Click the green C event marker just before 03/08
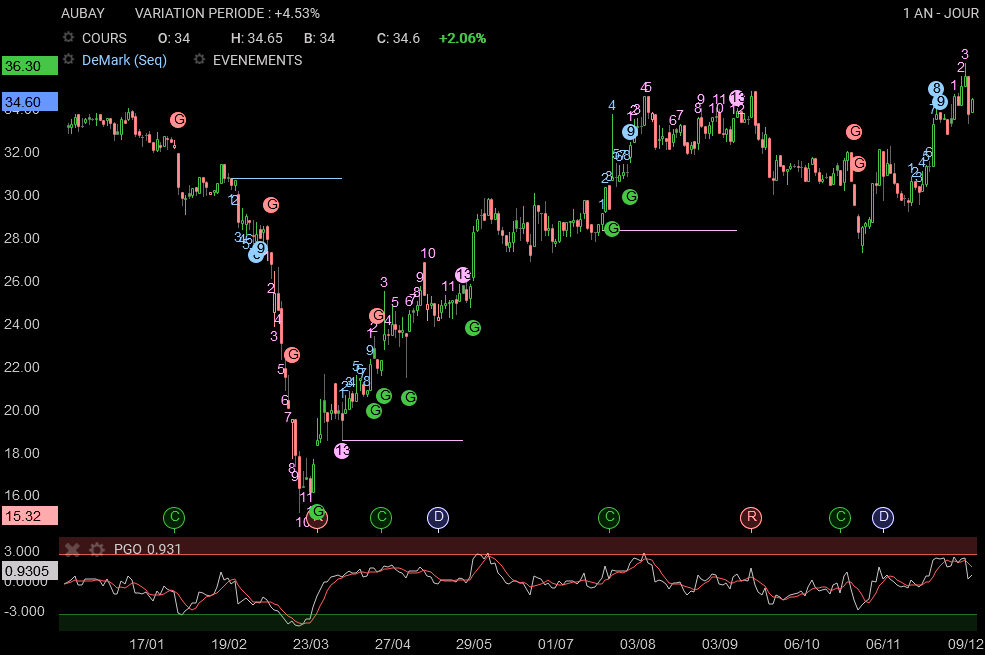 pyautogui.click(x=609, y=517)
